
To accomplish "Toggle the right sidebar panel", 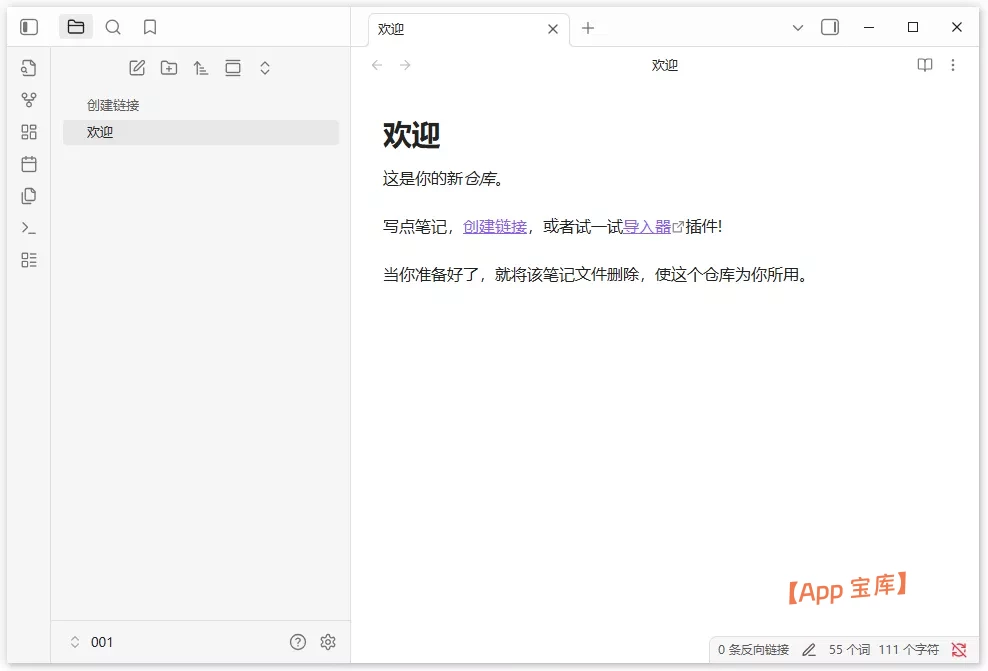I will click(830, 27).
